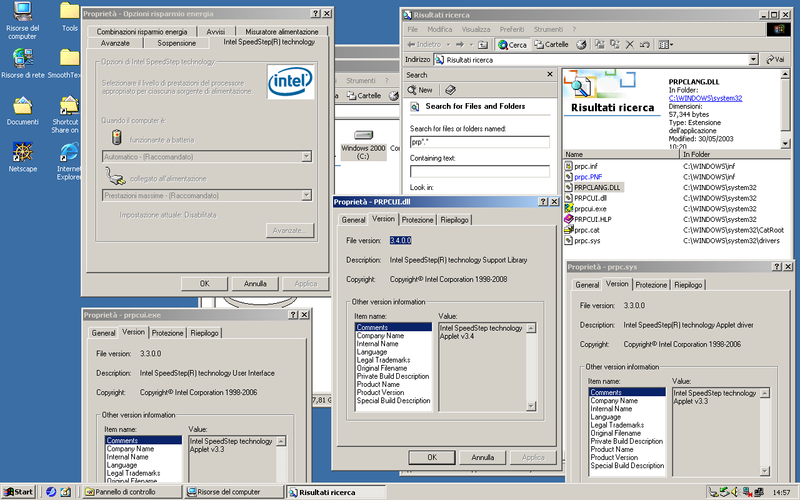Click the file name search field
Image resolution: width=800 pixels, height=500 pixels.
[480, 142]
